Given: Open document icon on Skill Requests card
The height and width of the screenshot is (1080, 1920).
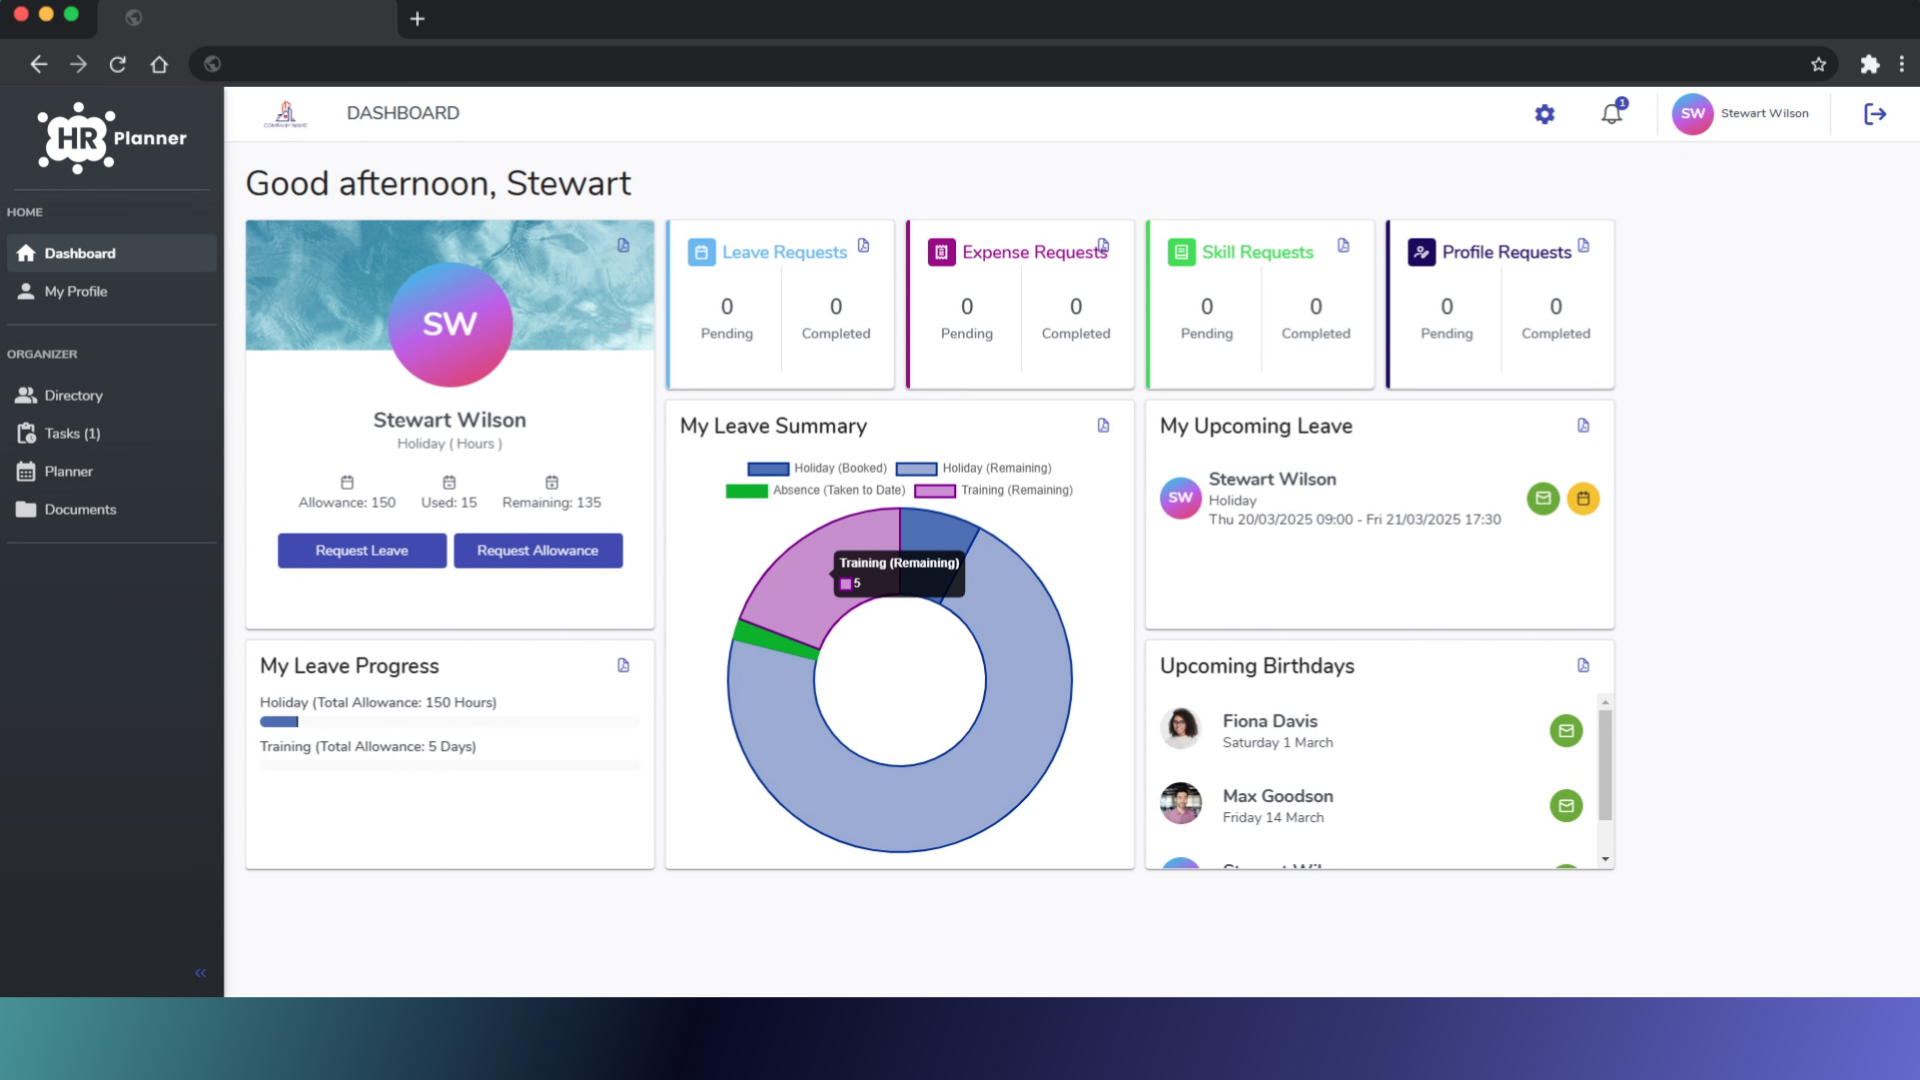Looking at the screenshot, I should [x=1343, y=246].
